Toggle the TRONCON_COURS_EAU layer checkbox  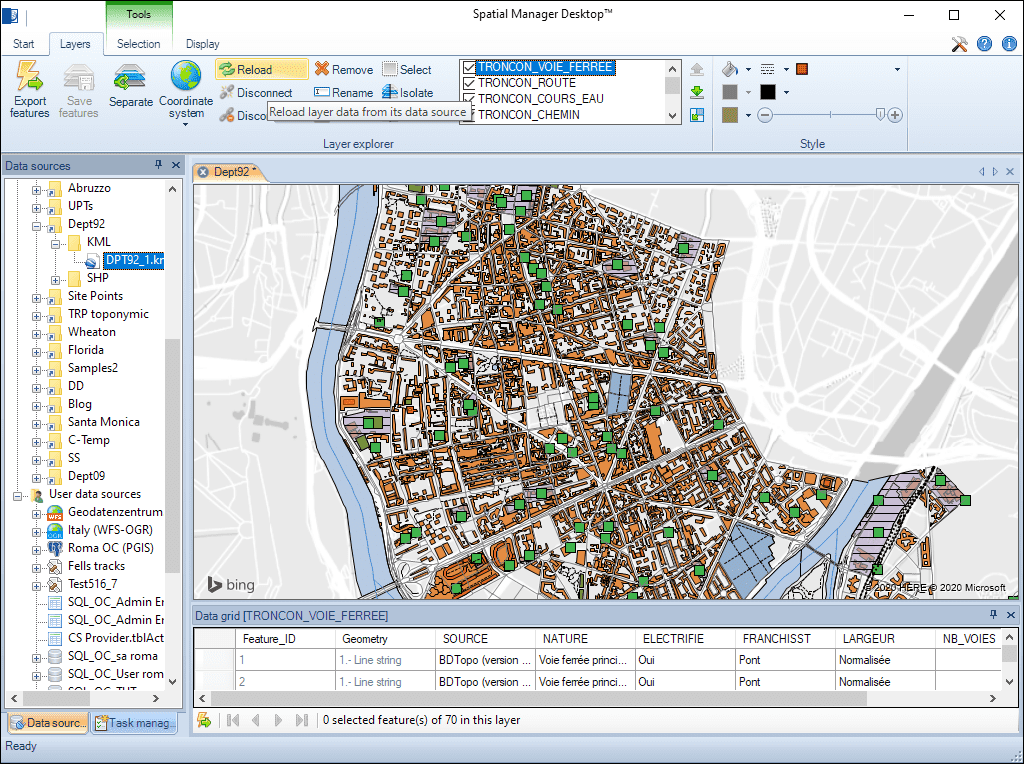point(469,99)
